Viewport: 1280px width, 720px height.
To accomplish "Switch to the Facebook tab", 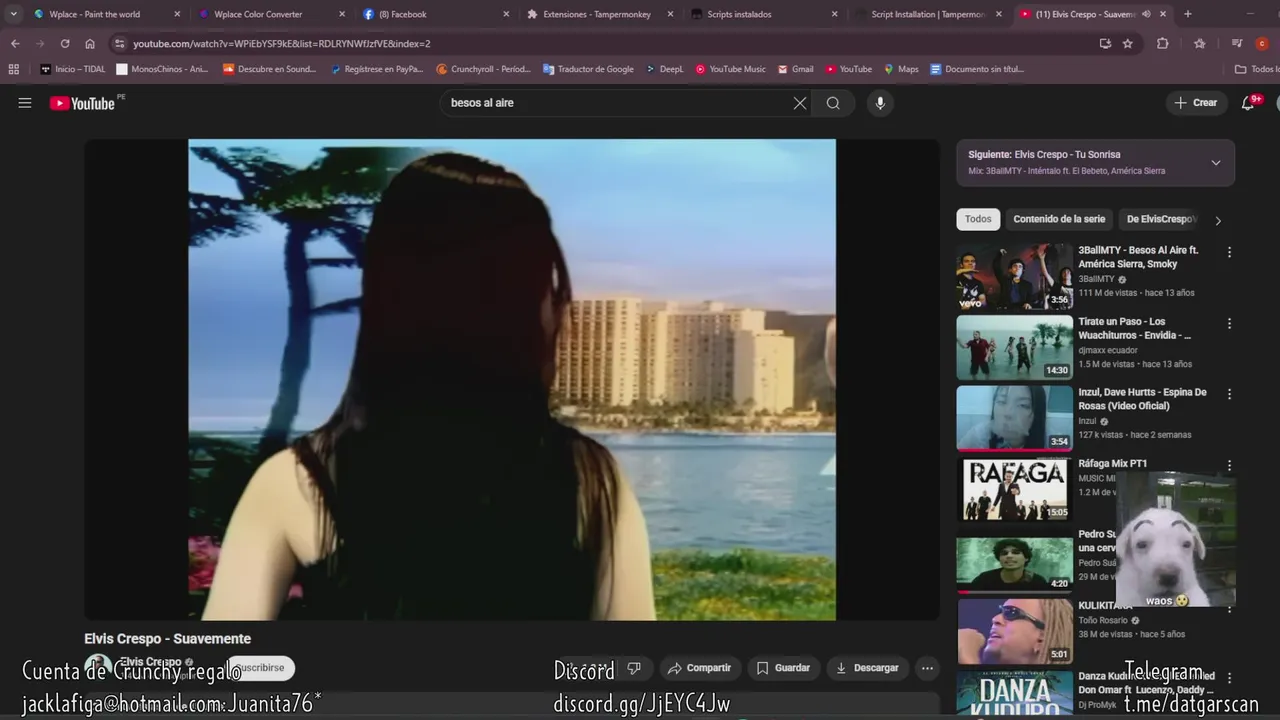I will coord(436,14).
